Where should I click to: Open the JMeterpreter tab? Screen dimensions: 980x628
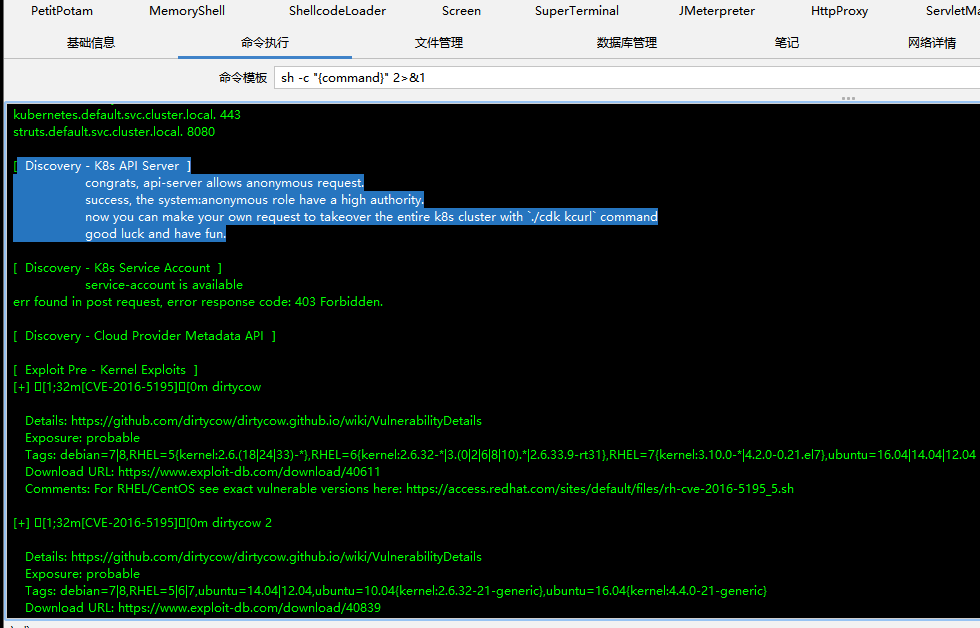pyautogui.click(x=716, y=11)
